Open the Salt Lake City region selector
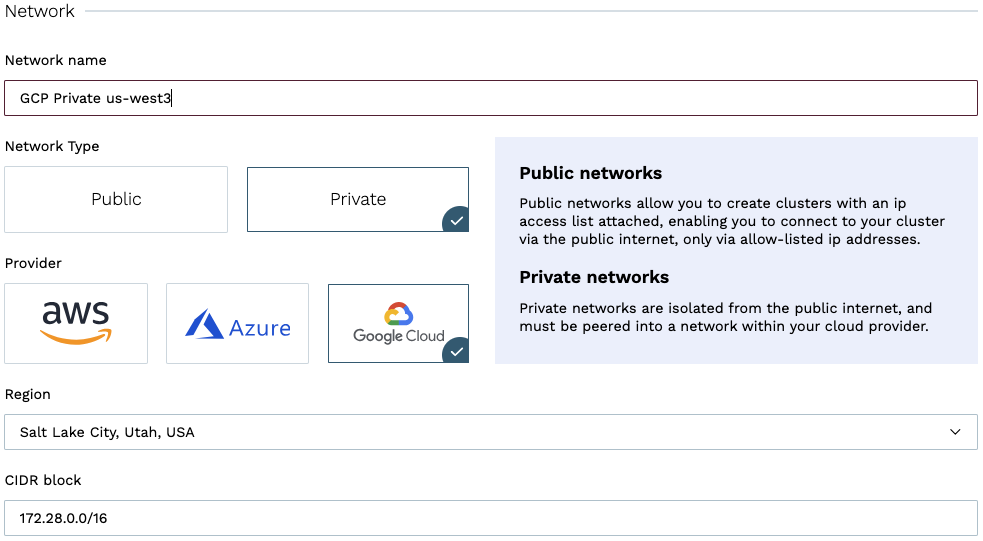 pyautogui.click(x=480, y=432)
